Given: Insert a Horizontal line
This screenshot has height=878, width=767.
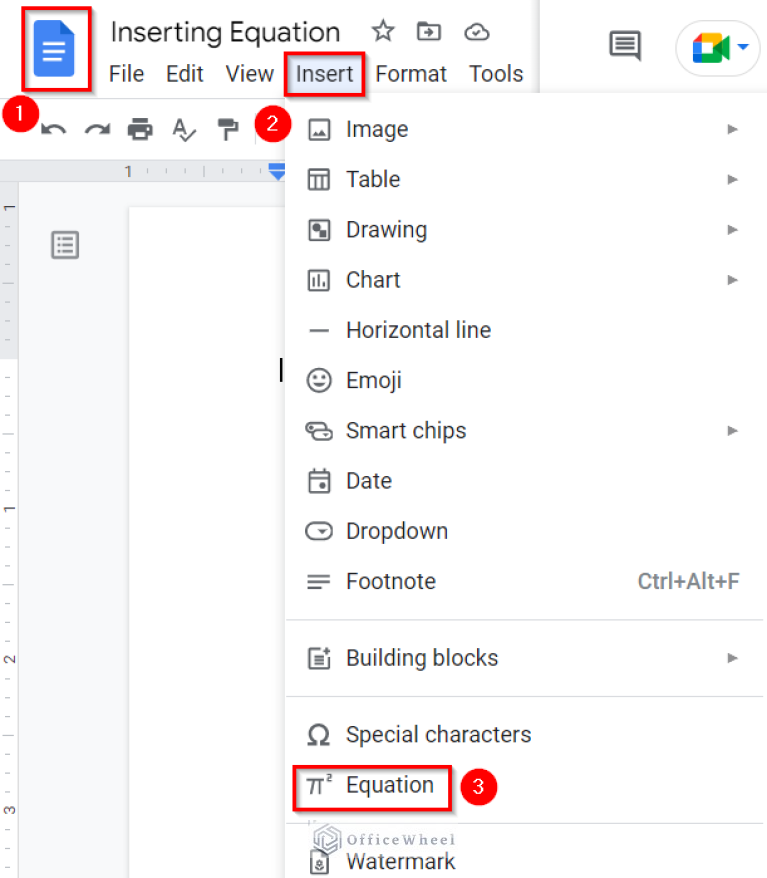Looking at the screenshot, I should pyautogui.click(x=418, y=329).
